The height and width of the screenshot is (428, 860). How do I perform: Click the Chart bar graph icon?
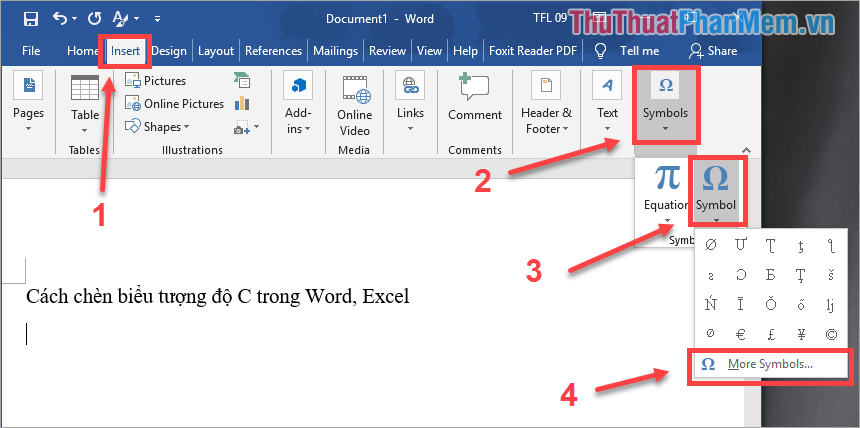tap(242, 104)
